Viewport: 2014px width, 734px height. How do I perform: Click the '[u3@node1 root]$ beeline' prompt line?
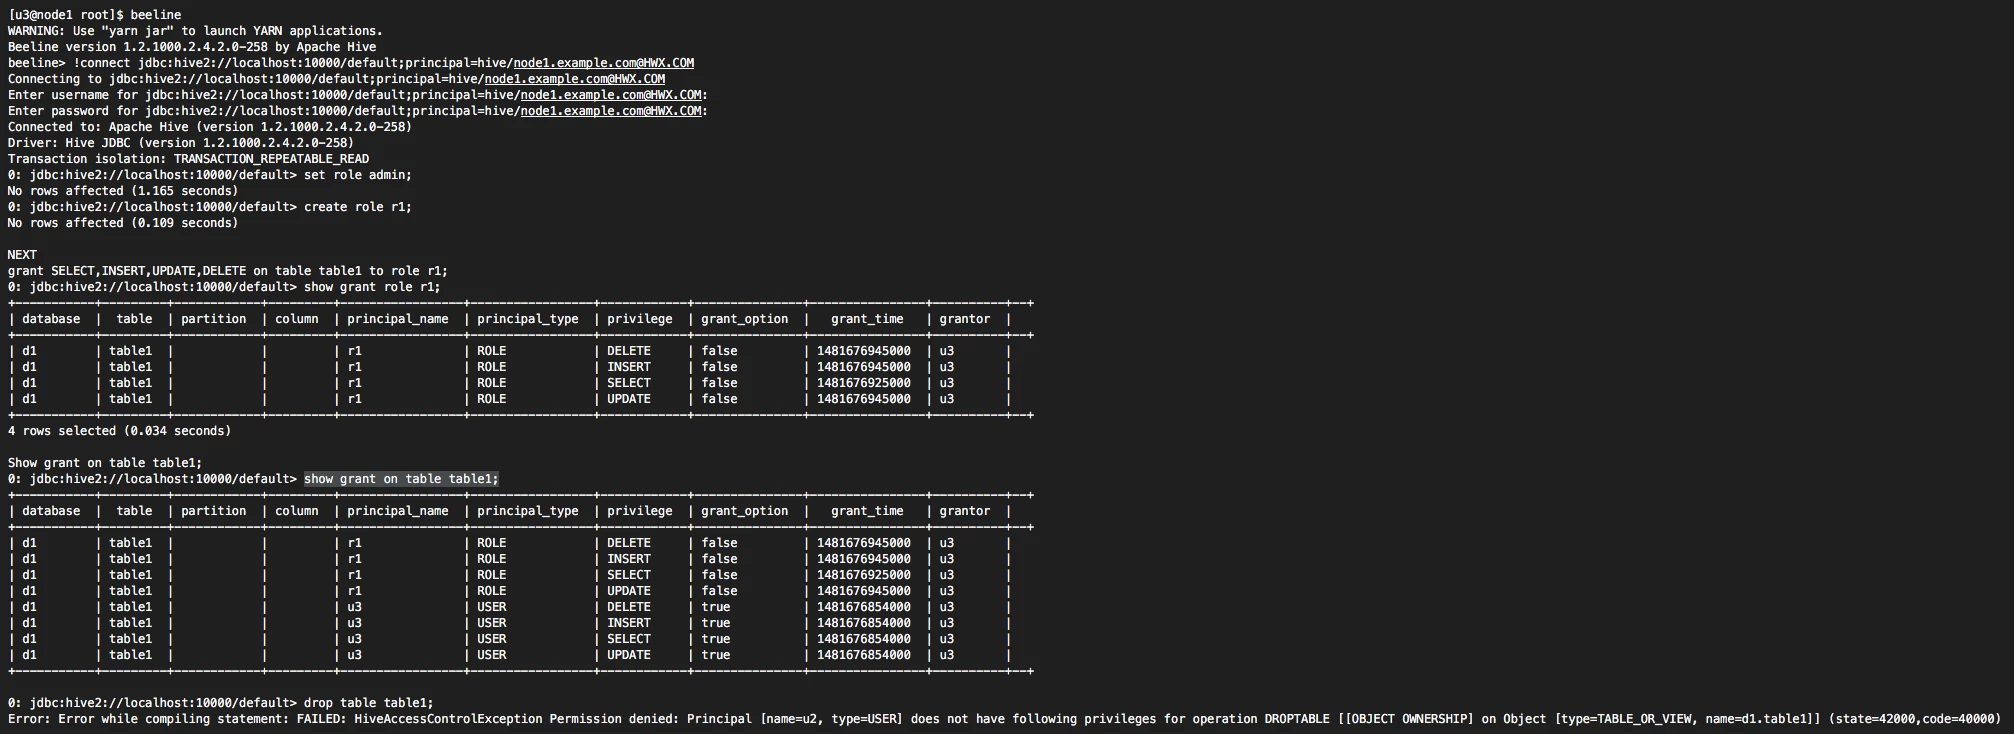(x=95, y=15)
